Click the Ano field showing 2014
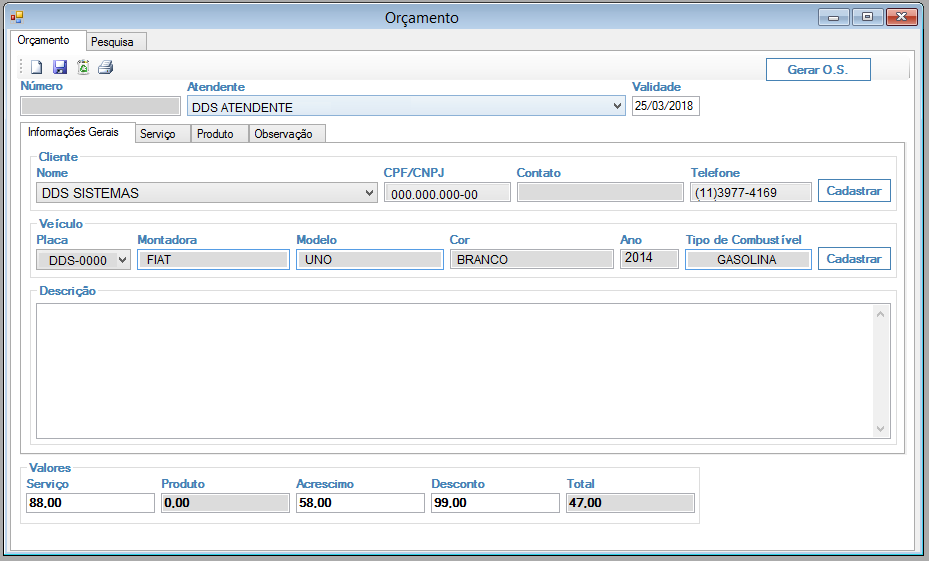This screenshot has height=561, width=929. click(x=649, y=258)
